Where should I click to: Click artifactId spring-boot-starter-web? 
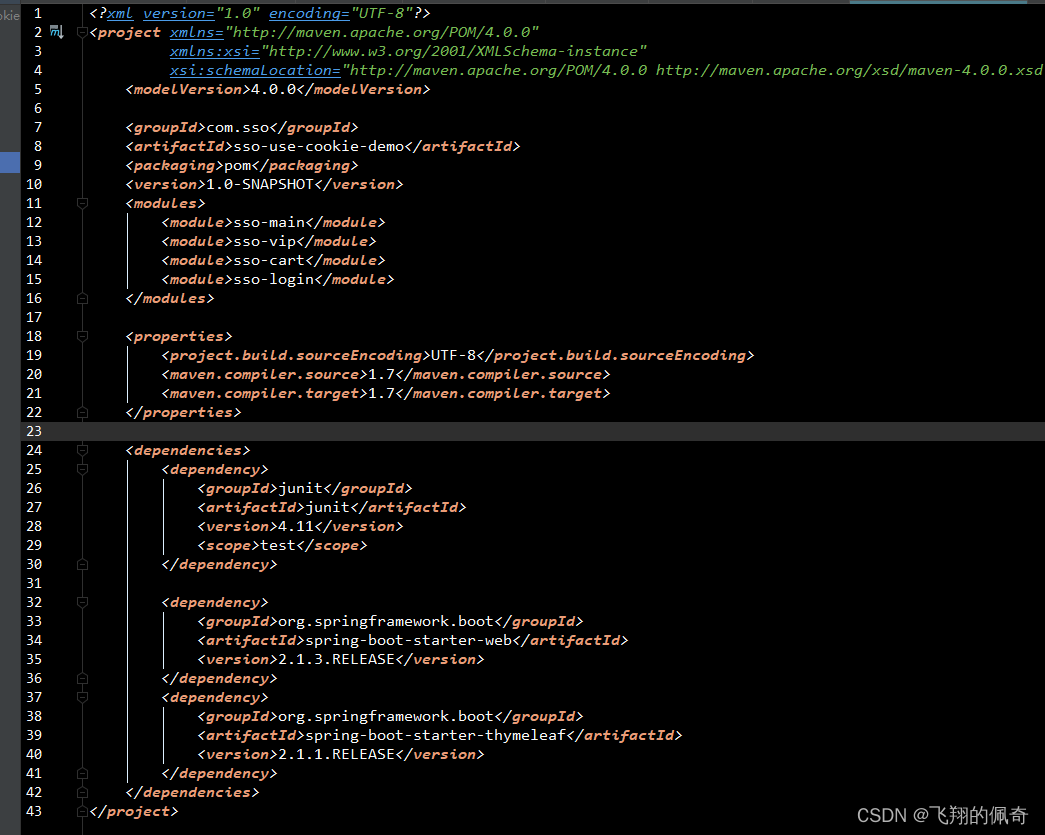click(x=409, y=640)
